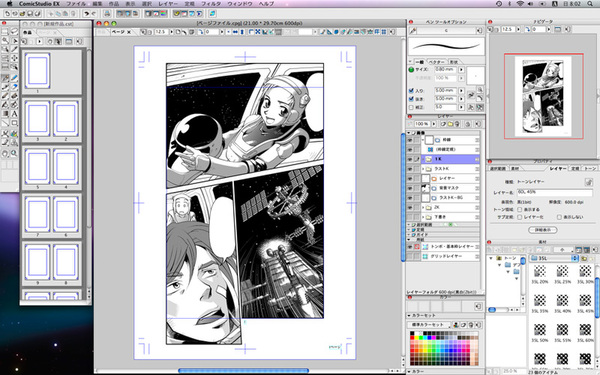Select the rectangle shape tool
This screenshot has width=600, height=375.
pyautogui.click(x=14, y=123)
